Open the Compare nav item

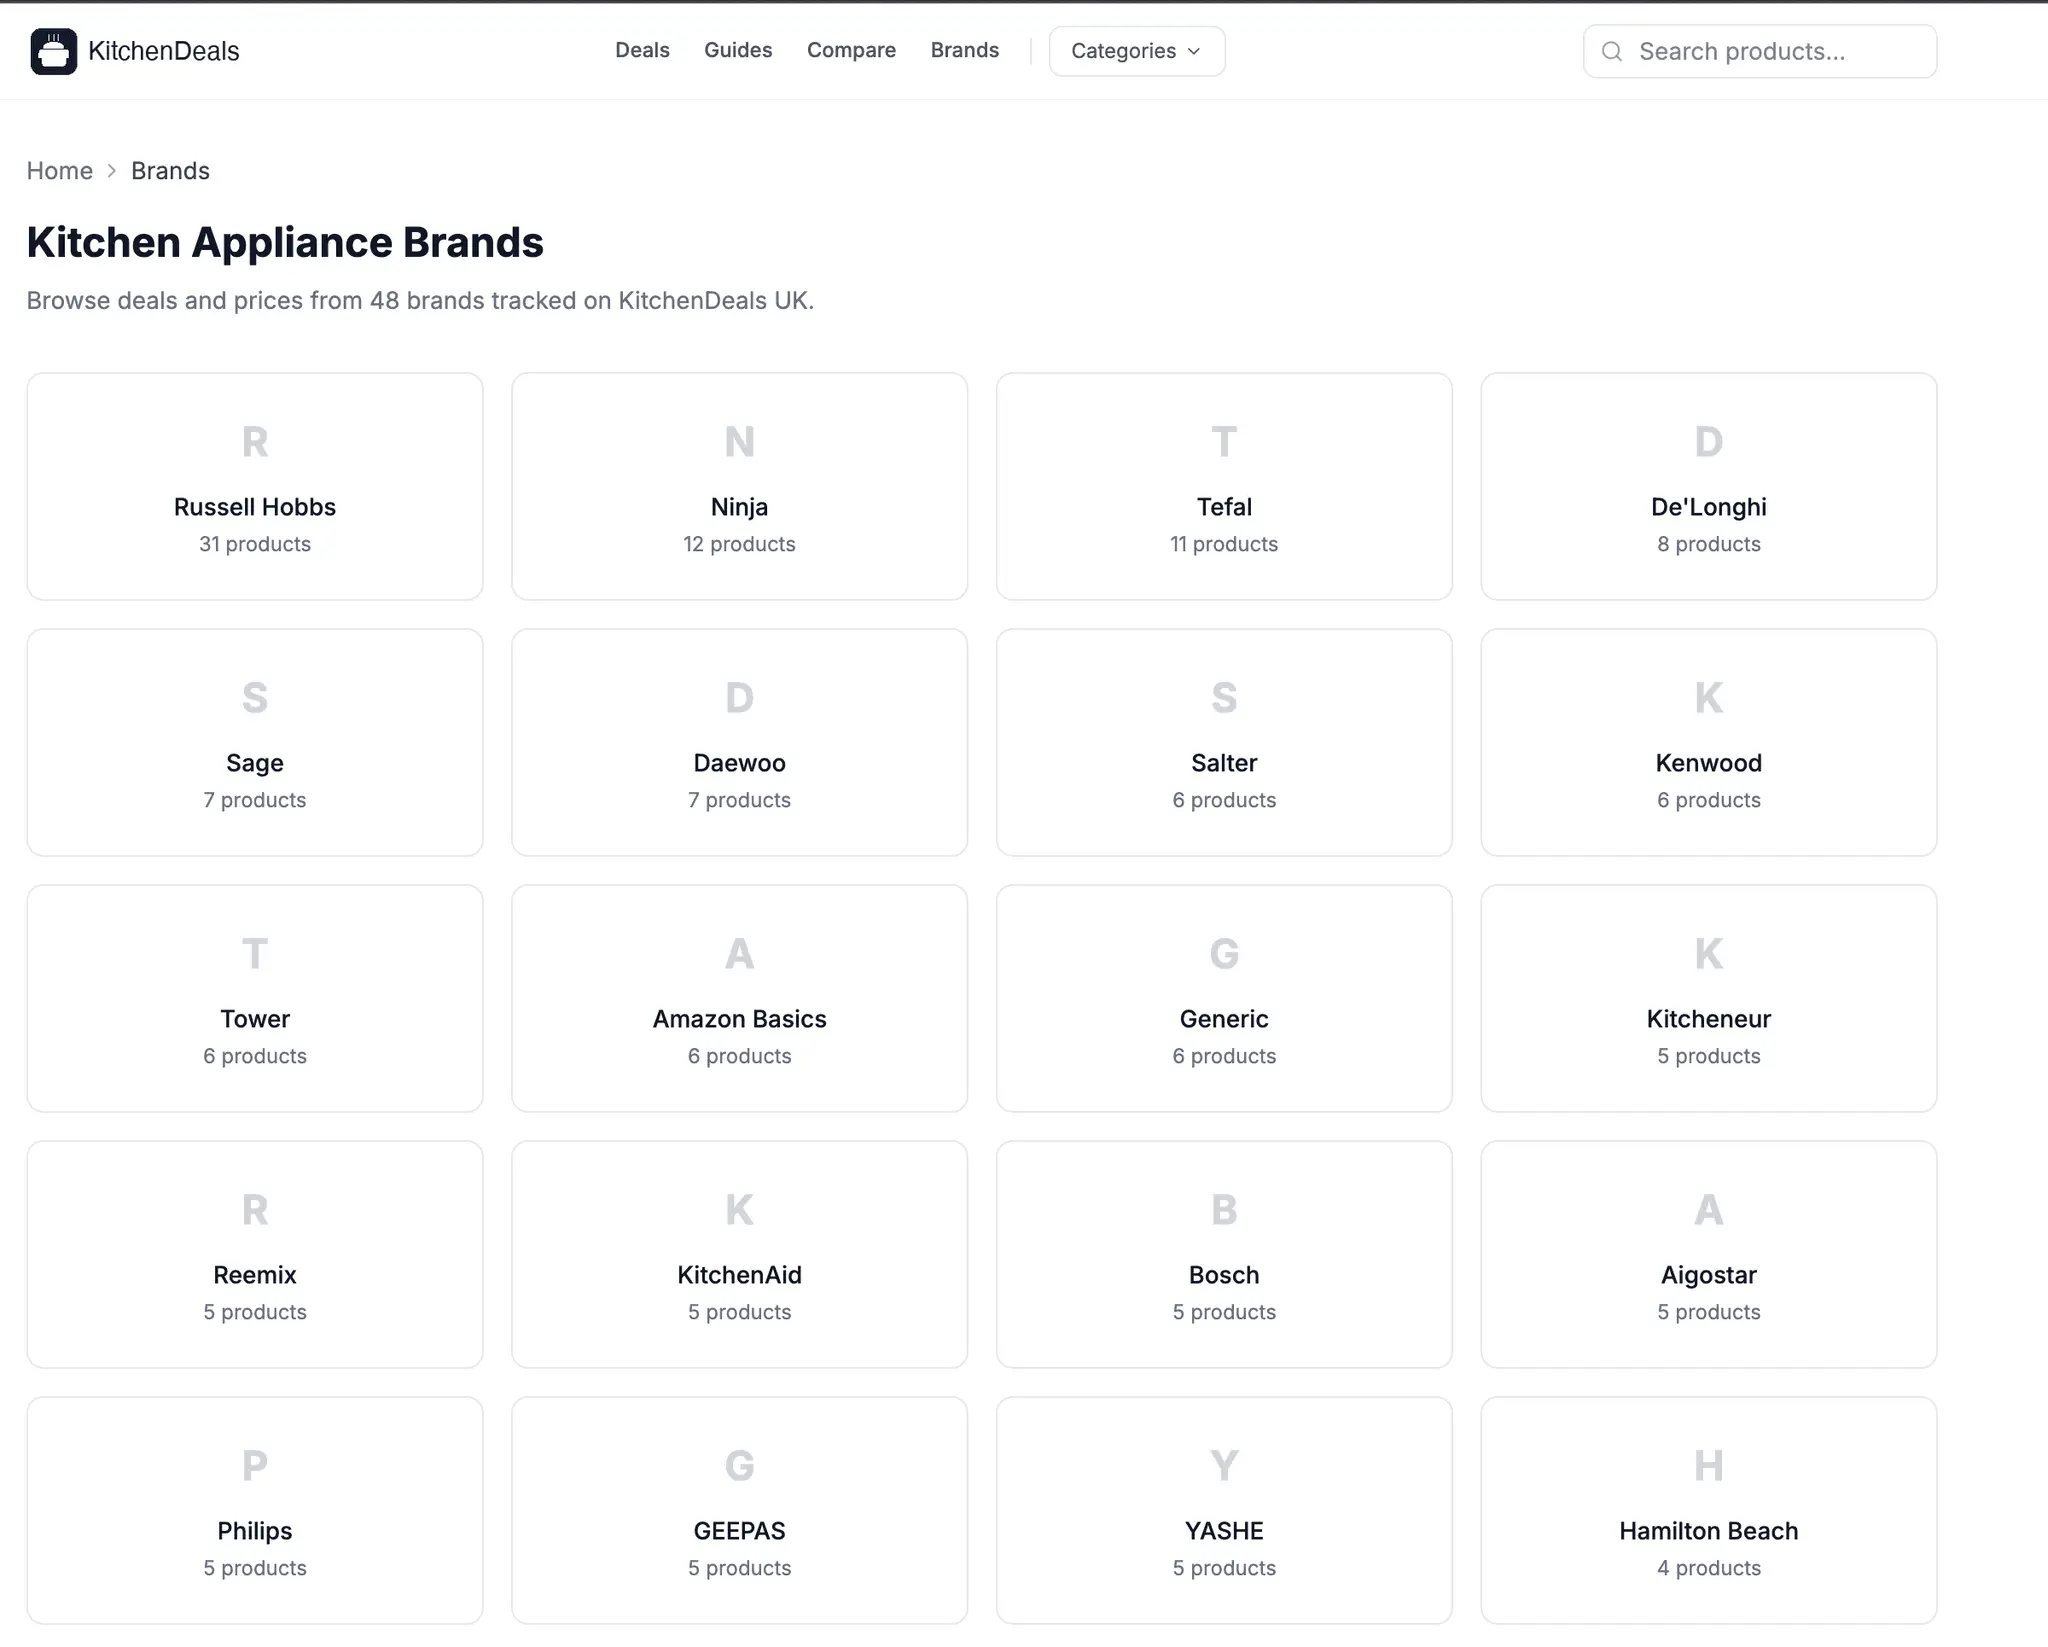click(851, 50)
